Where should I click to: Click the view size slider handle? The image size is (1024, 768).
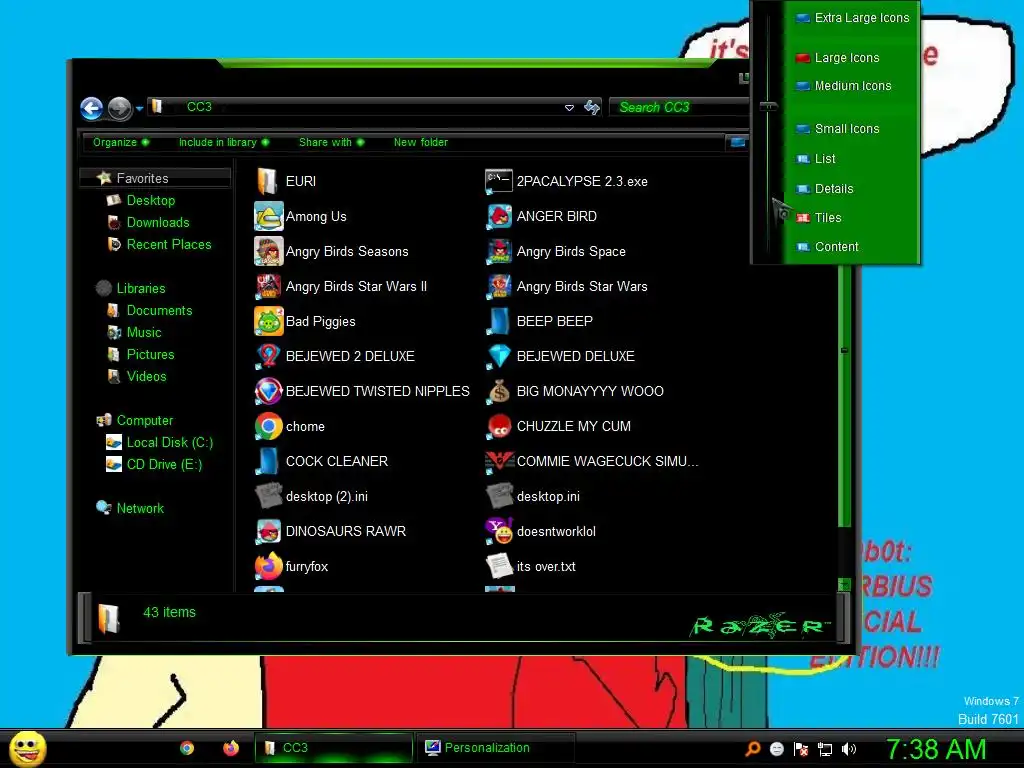point(769,106)
